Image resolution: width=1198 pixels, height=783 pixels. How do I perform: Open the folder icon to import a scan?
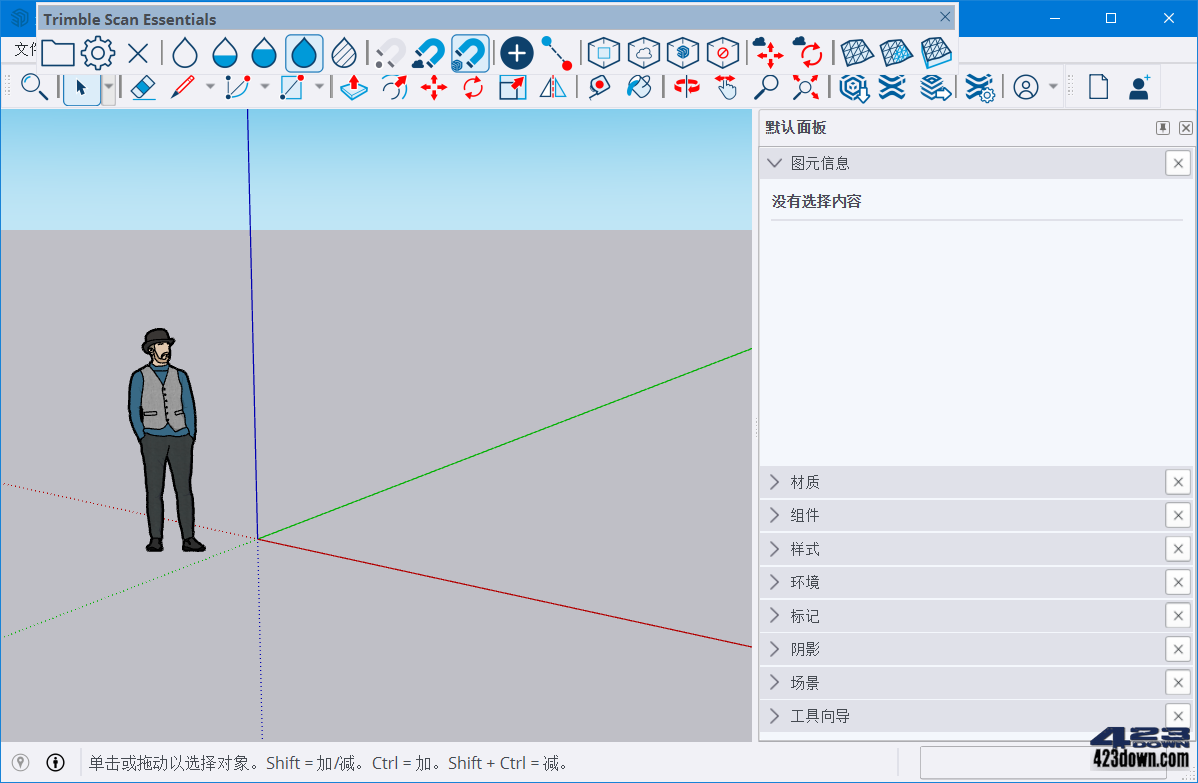(x=57, y=52)
